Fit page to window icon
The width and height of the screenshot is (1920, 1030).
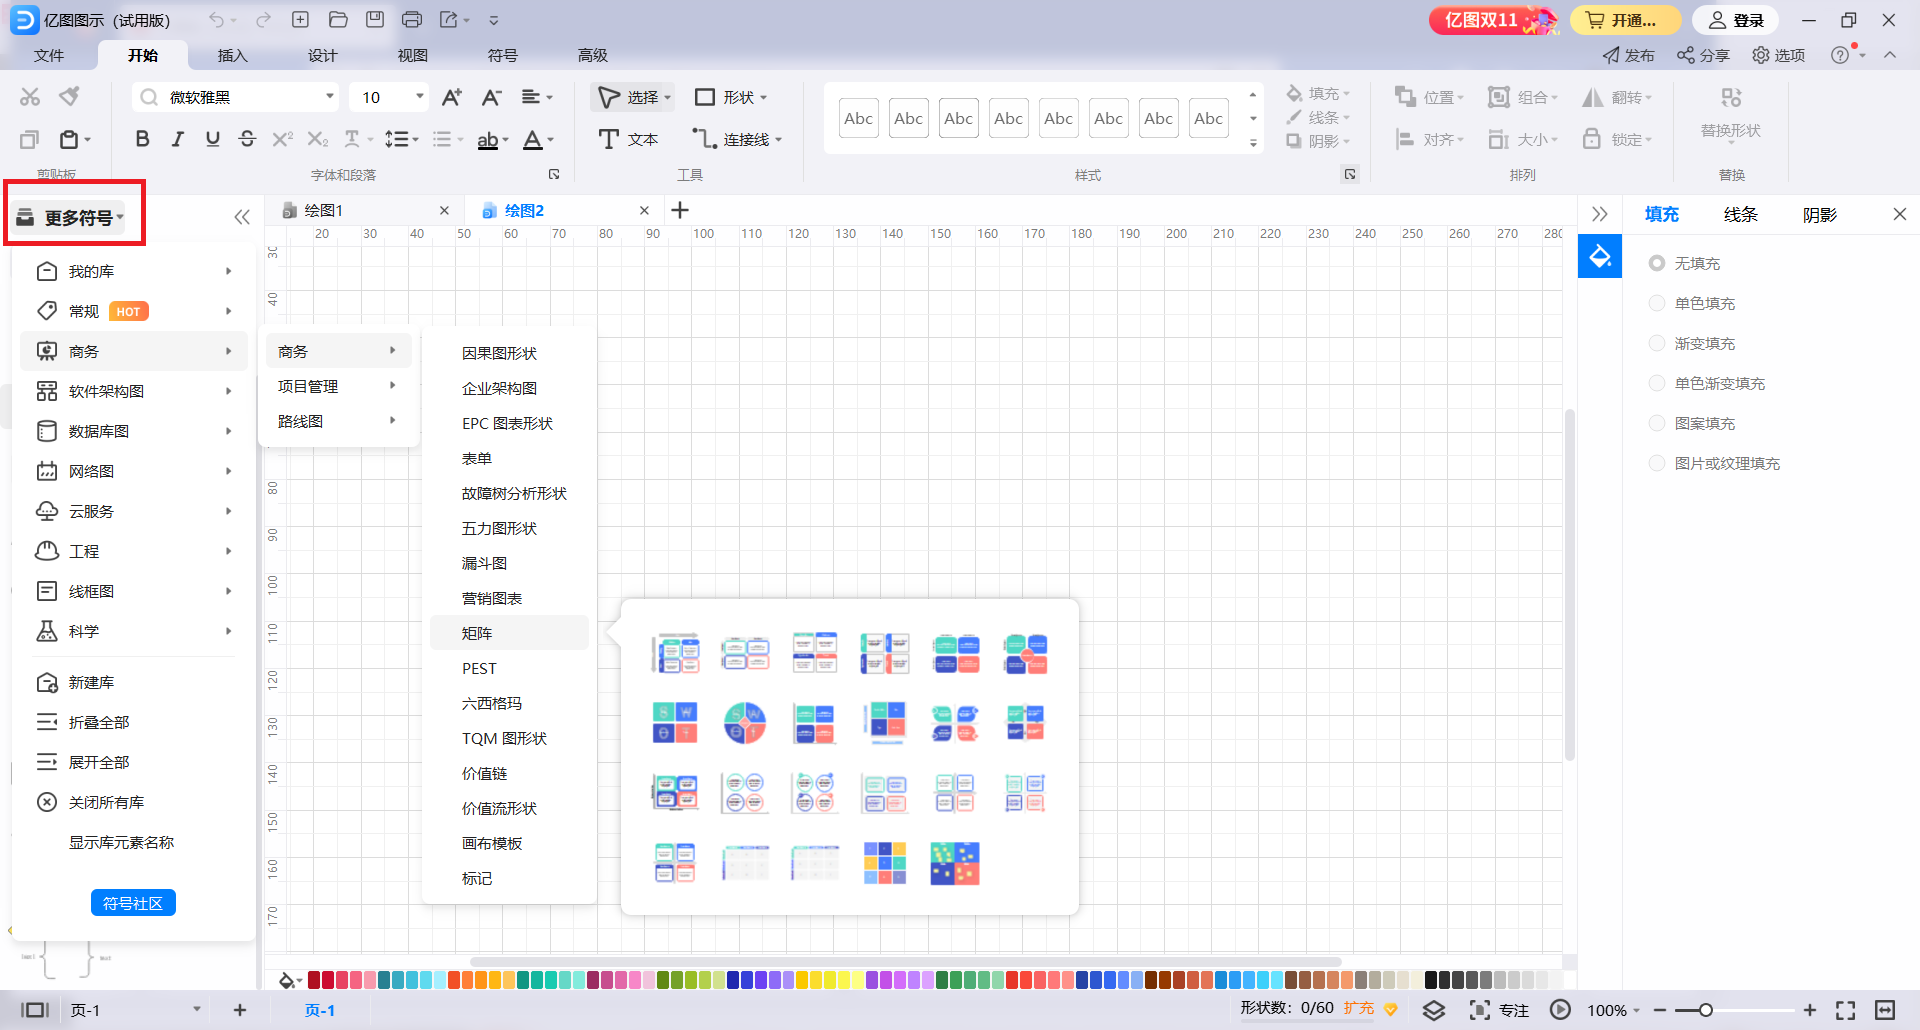tap(1846, 1010)
